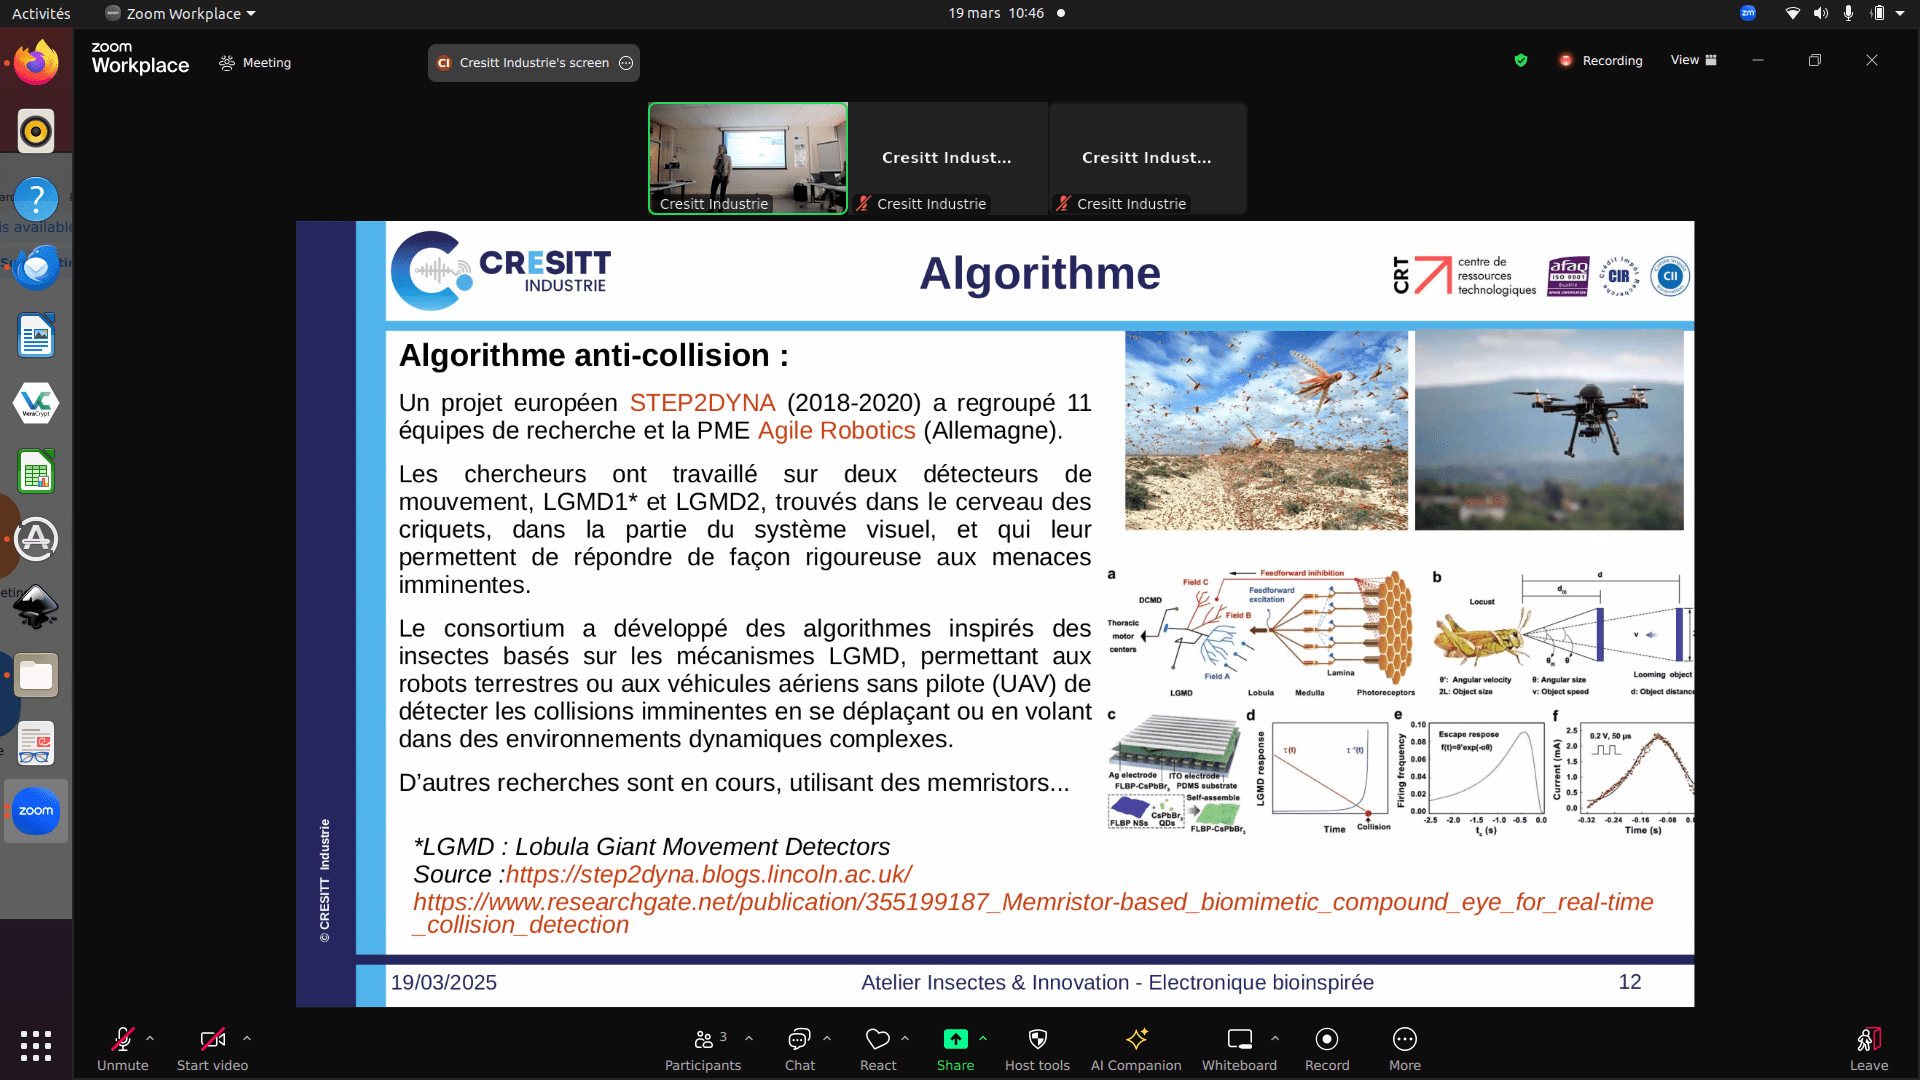Expand video options arrow beside Start video
Image resolution: width=1920 pixels, height=1080 pixels.
point(247,1038)
